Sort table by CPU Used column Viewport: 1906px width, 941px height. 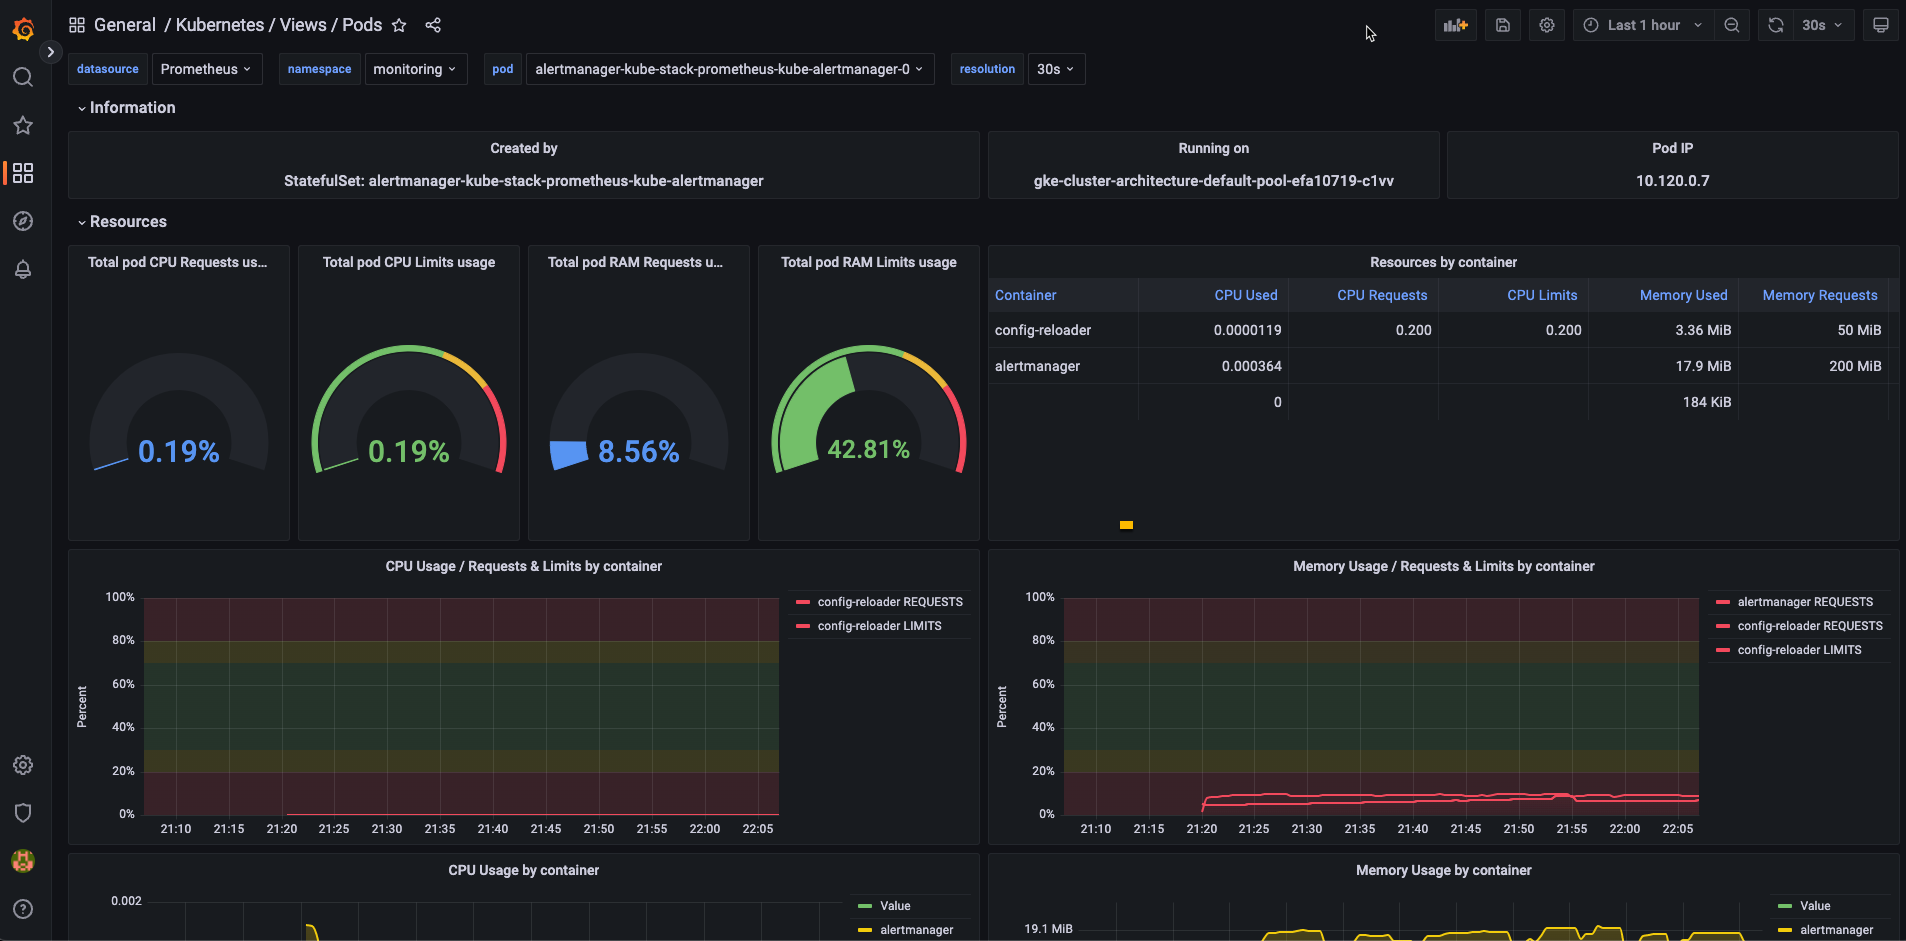[x=1245, y=295]
